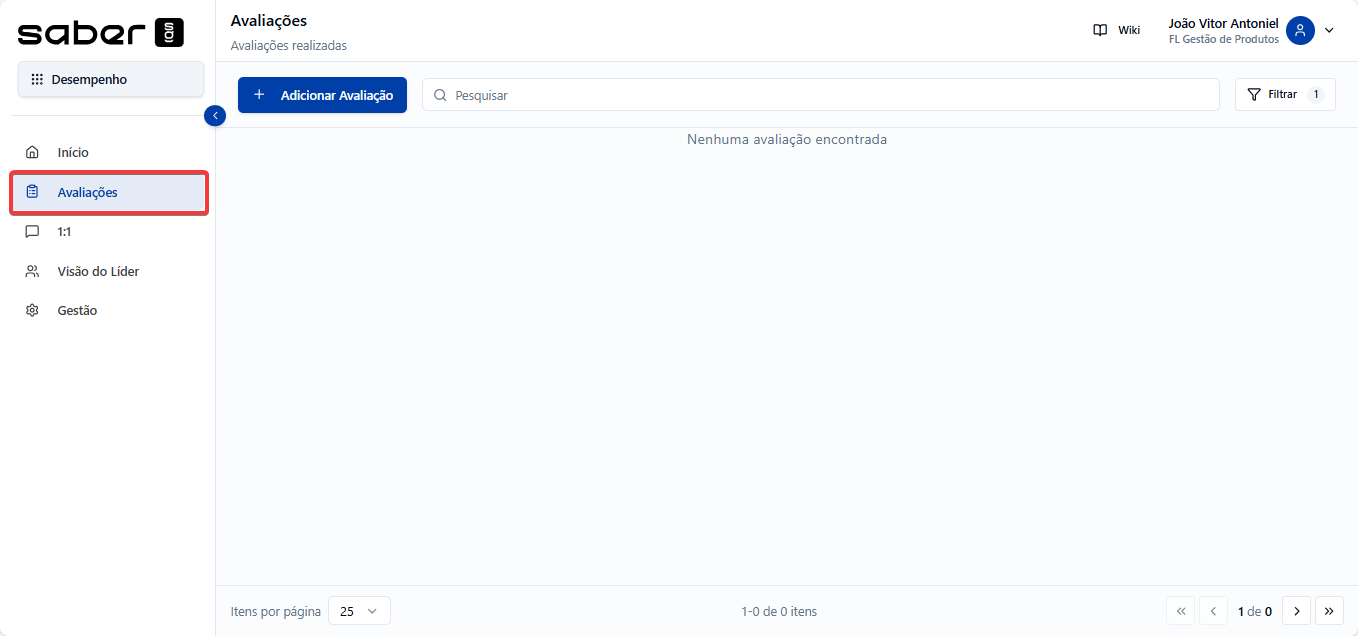This screenshot has height=636, width=1358.
Task: Go to the next page arrow
Action: pos(1296,611)
